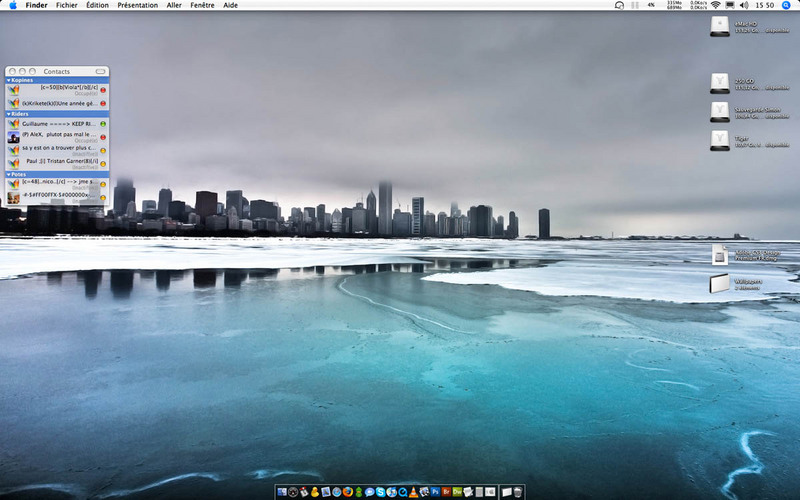The height and width of the screenshot is (500, 800).
Task: Open the Apple menu
Action: [13, 5]
